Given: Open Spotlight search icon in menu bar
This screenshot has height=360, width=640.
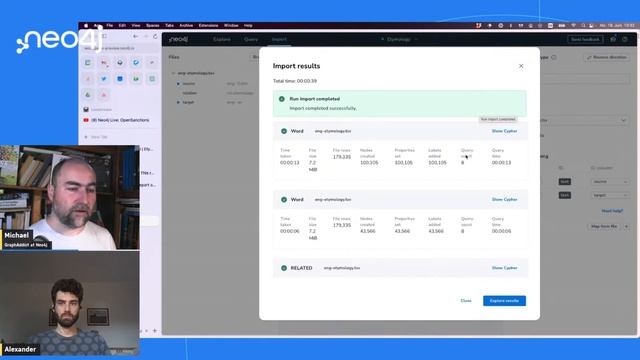Looking at the screenshot, I should click(583, 25).
